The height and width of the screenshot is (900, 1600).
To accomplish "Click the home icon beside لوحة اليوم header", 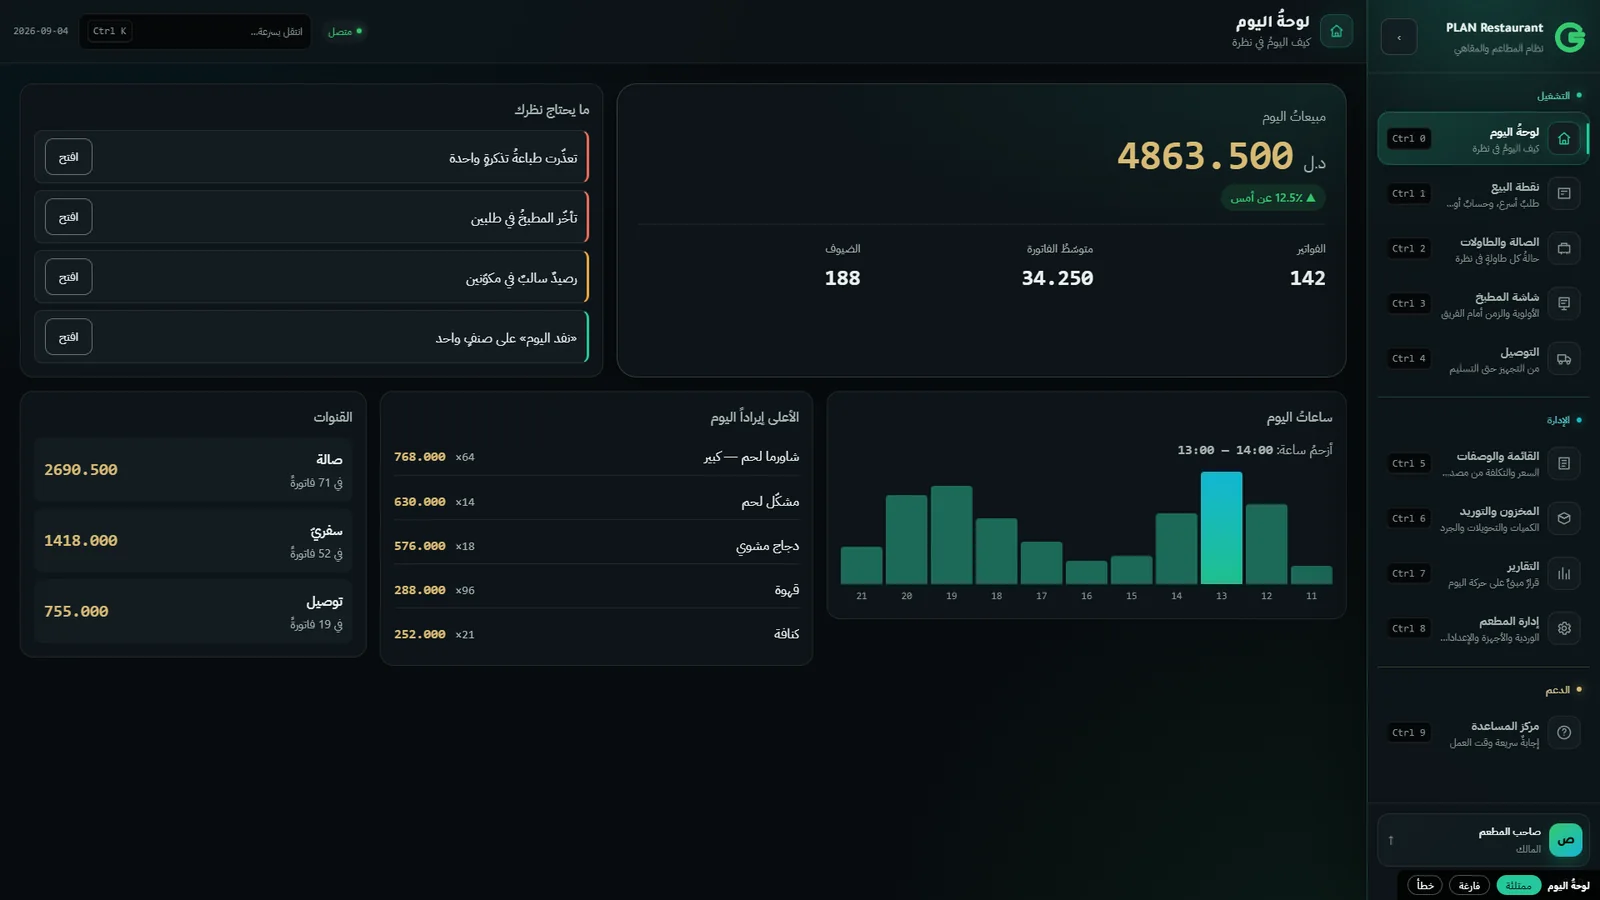I will tap(1336, 31).
